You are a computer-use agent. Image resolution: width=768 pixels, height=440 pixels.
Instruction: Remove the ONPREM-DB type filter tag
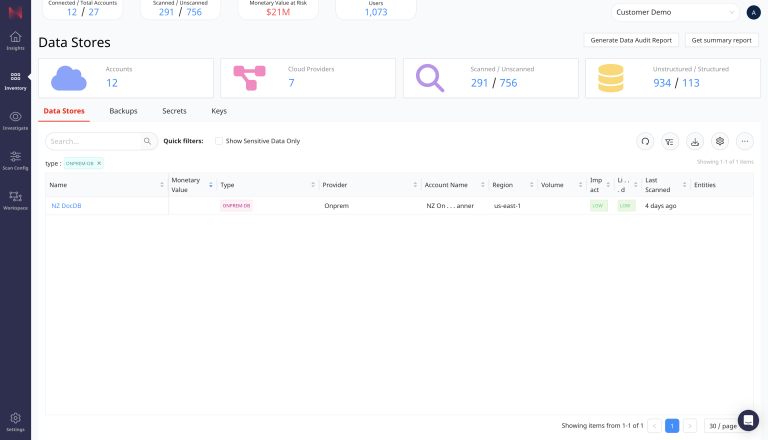pos(99,163)
